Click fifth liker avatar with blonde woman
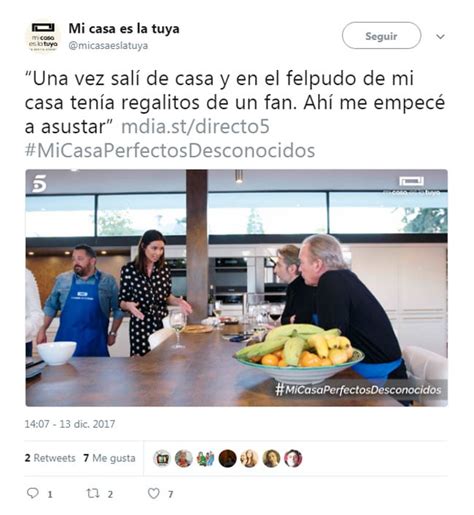 (249, 458)
